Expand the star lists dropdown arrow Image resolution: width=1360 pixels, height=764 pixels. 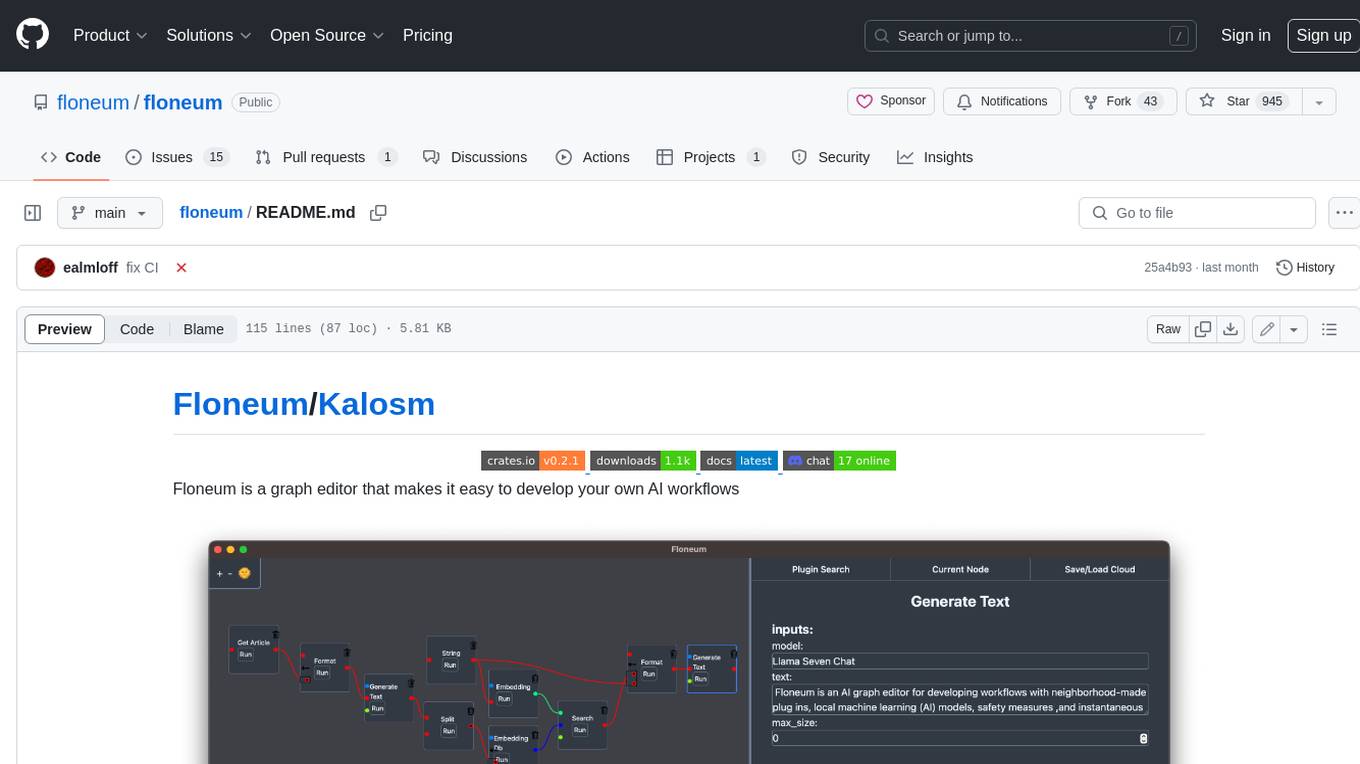pos(1319,101)
